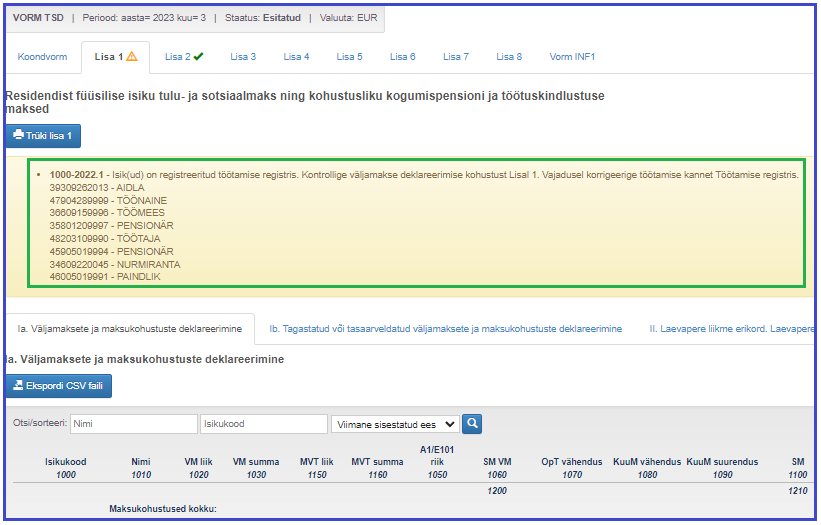Select Ia. Väljamaksete ja maksukohustuste deklareerimine subtab

pos(130,329)
